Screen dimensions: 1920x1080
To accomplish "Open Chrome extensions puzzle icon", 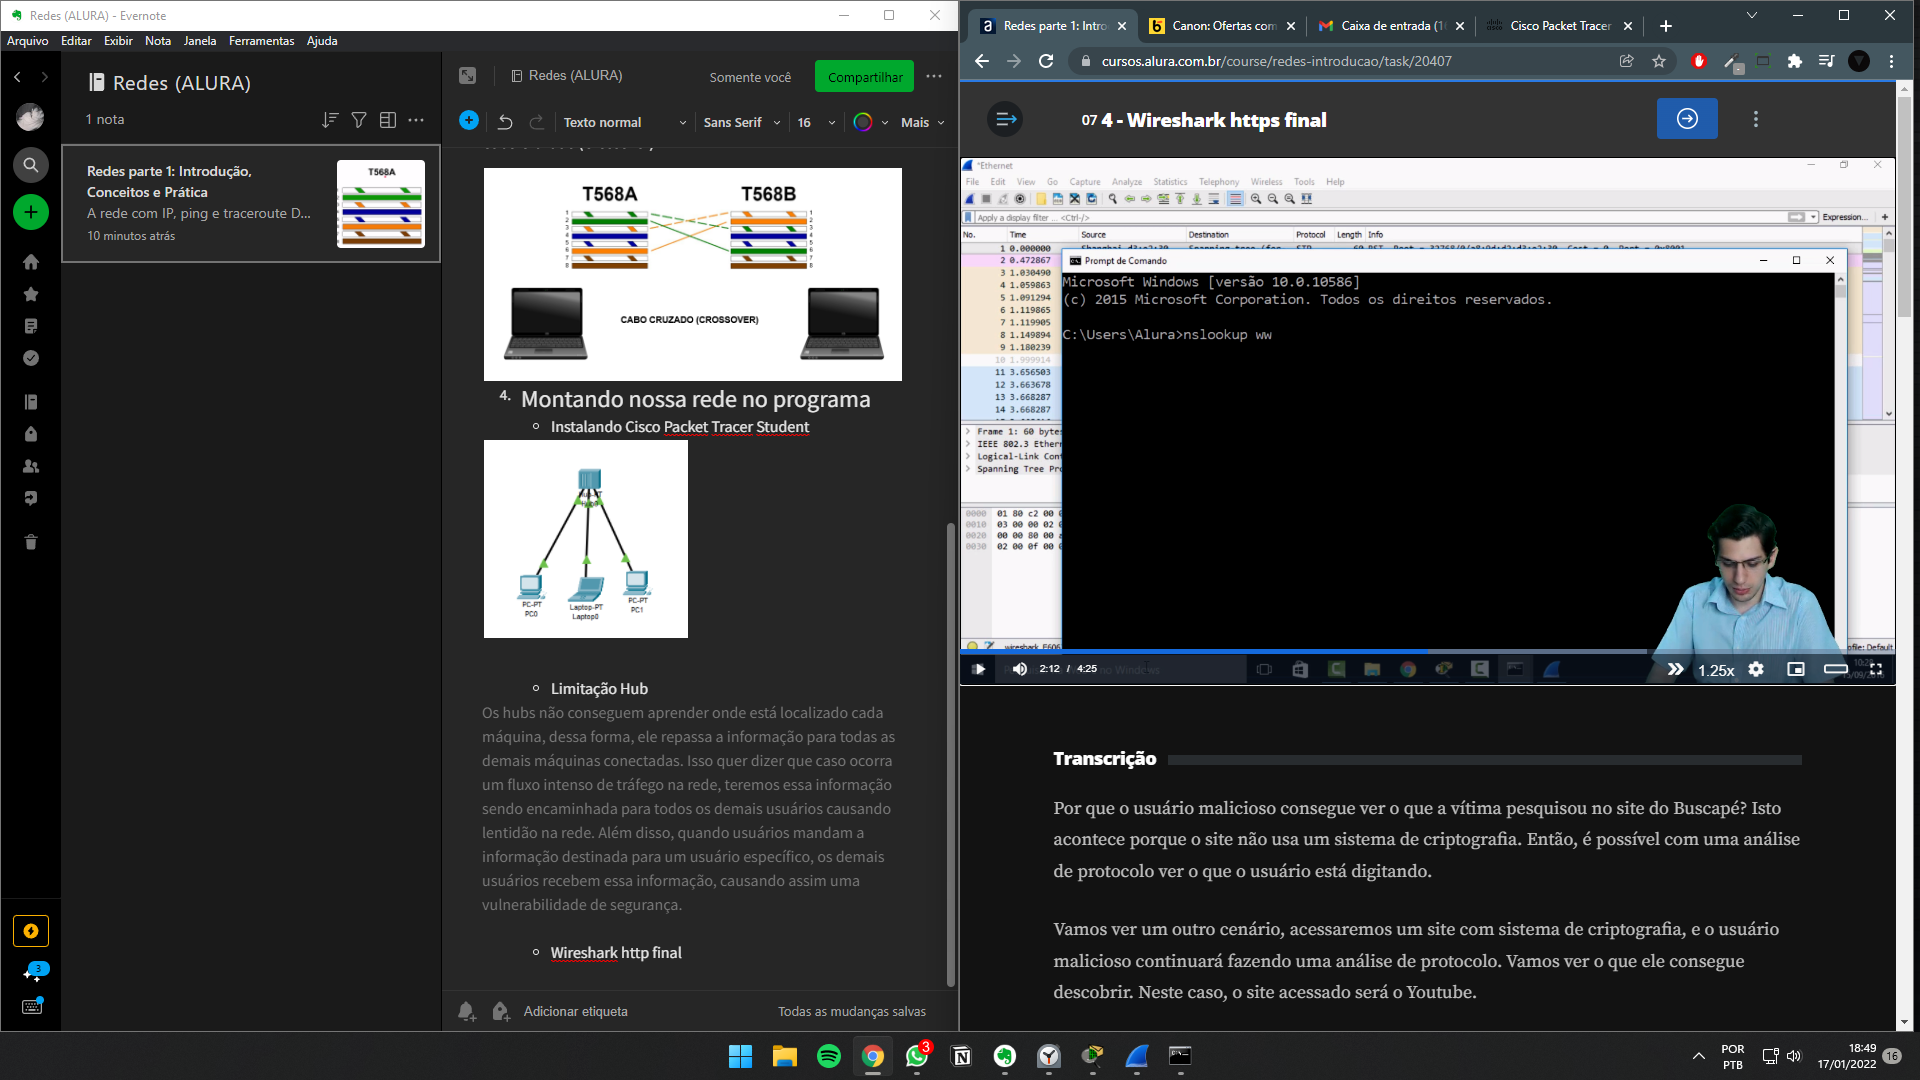I will 1795,61.
